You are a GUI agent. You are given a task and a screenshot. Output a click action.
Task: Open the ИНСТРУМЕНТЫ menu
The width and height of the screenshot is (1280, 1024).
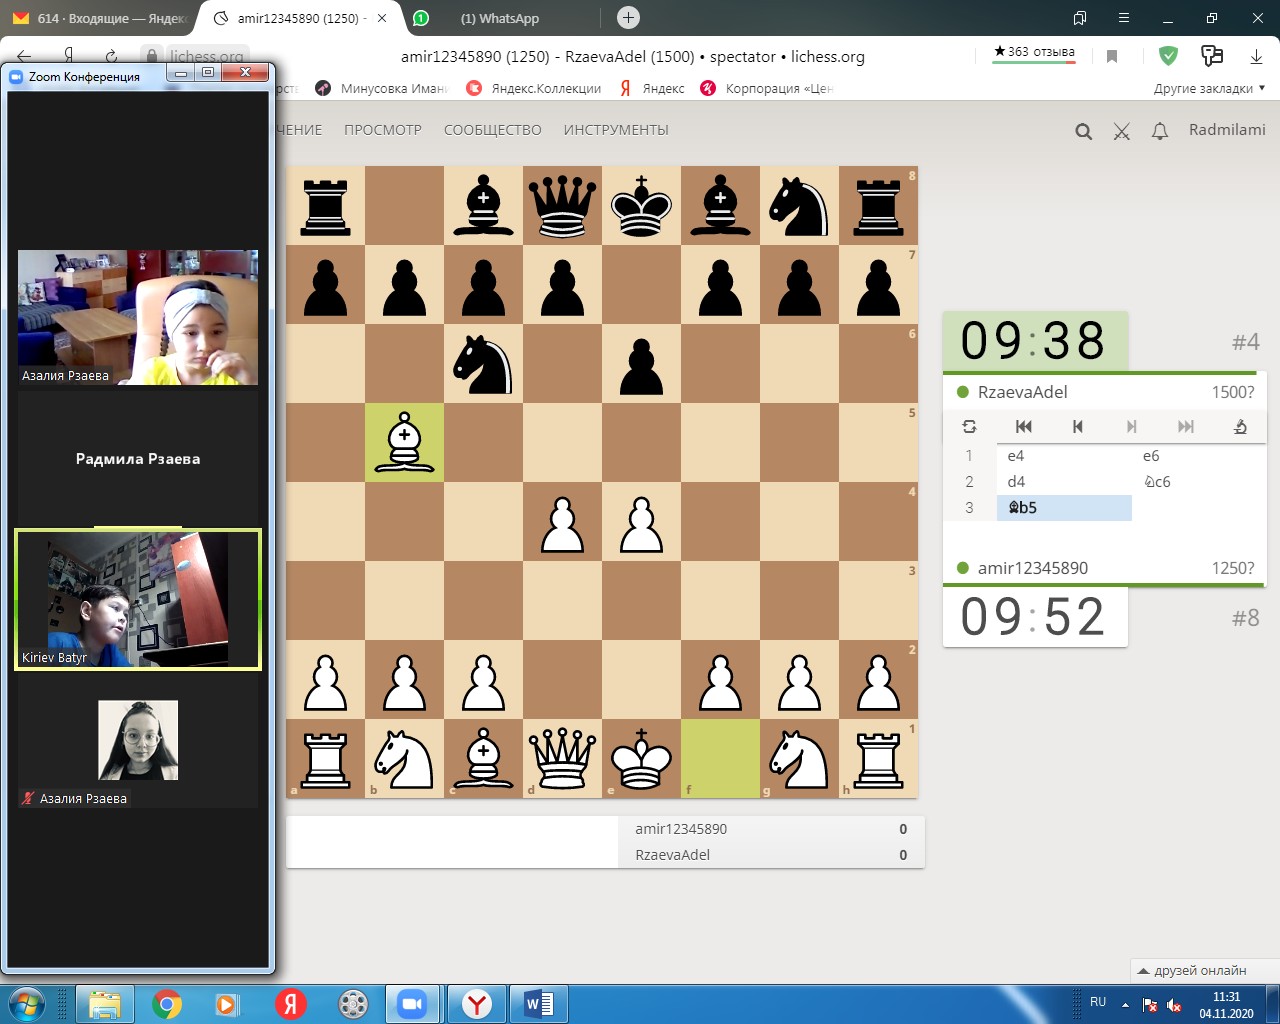click(x=616, y=130)
